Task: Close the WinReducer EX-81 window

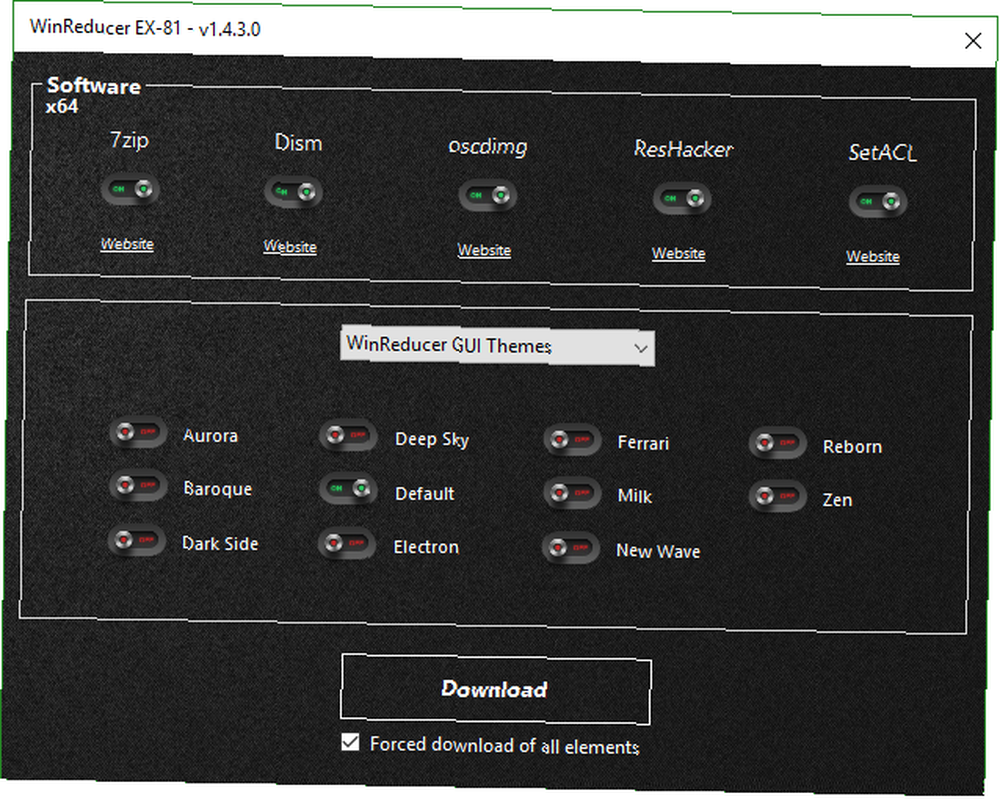Action: (973, 41)
